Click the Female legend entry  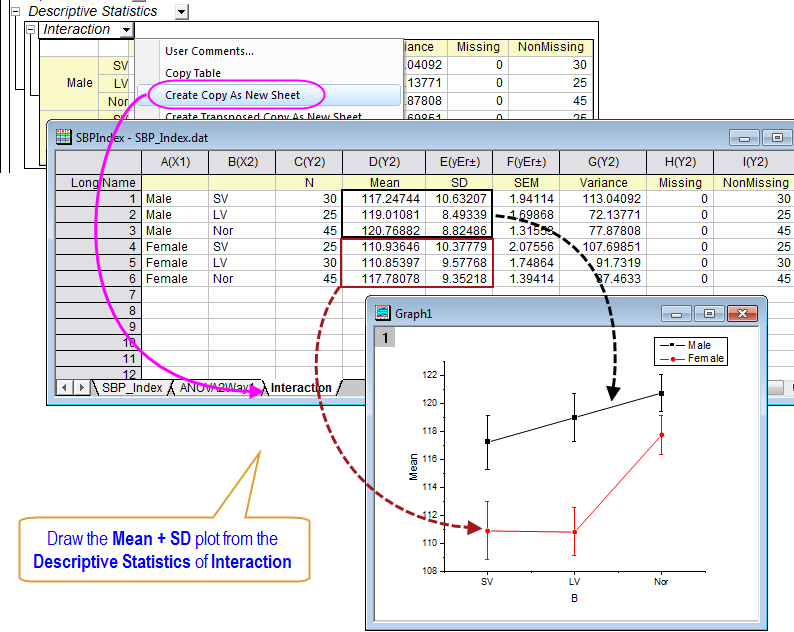coord(692,359)
